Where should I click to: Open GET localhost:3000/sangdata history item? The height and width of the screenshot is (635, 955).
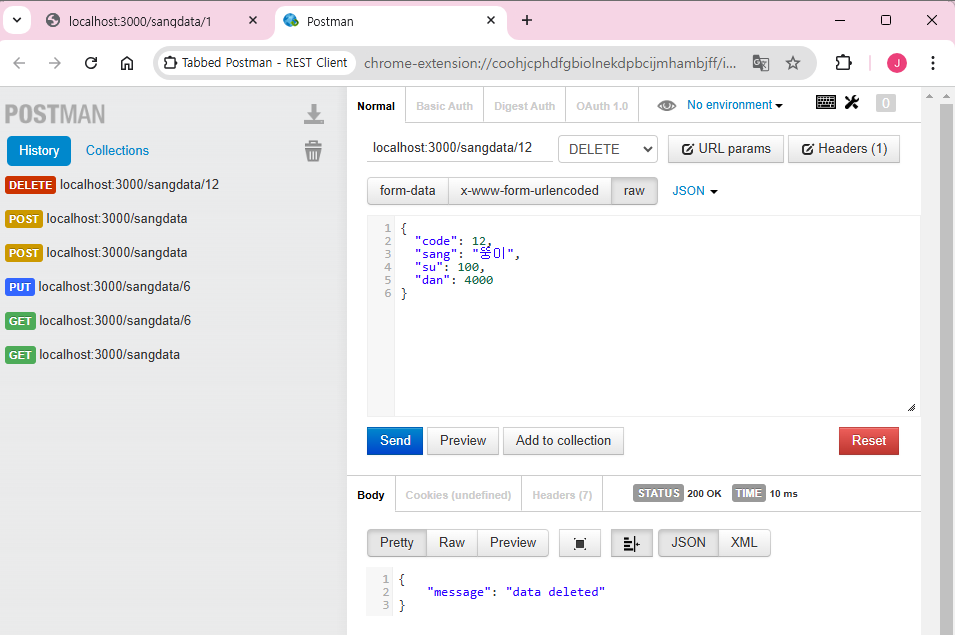(93, 355)
